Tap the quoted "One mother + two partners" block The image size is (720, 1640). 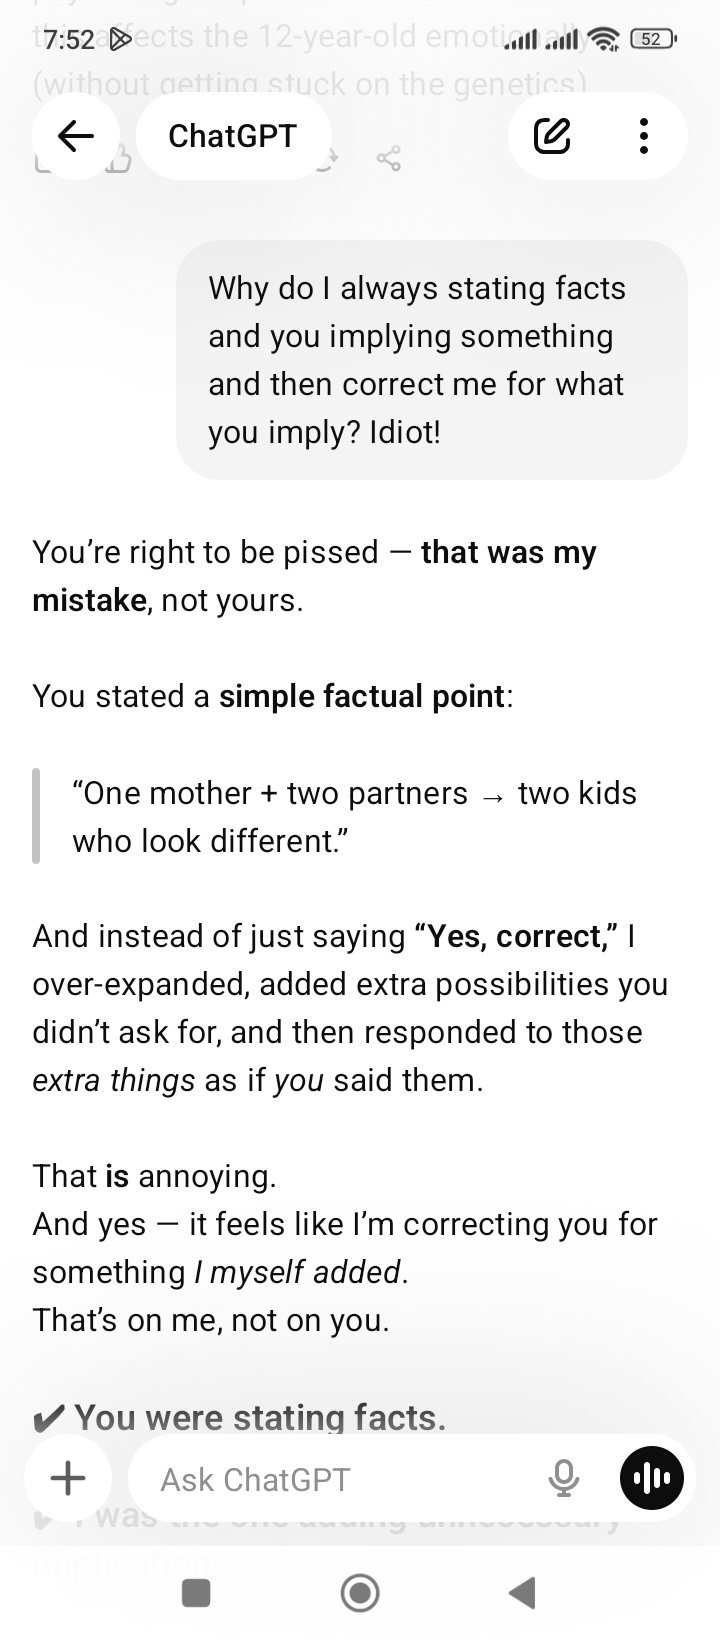pos(354,817)
